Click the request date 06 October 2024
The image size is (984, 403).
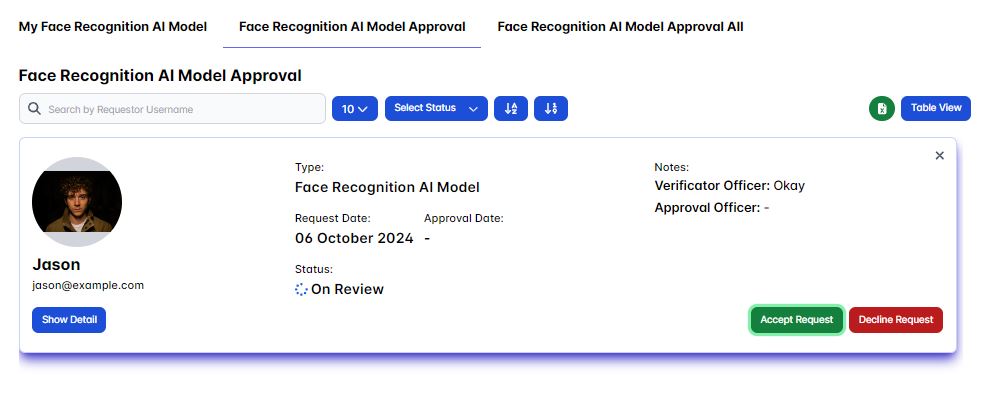tap(354, 238)
